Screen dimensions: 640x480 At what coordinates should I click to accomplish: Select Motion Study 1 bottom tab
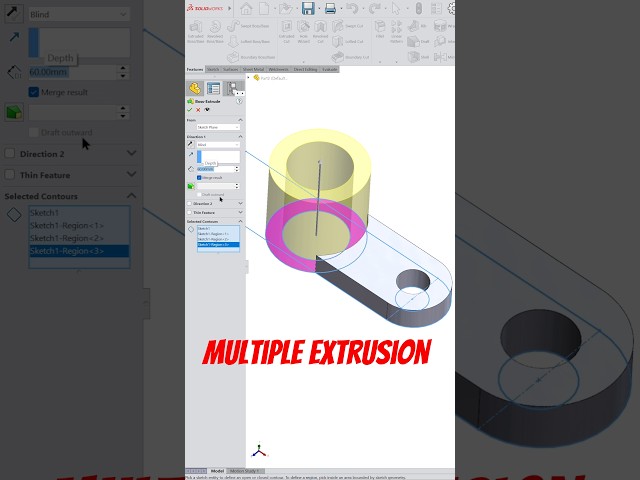245,471
